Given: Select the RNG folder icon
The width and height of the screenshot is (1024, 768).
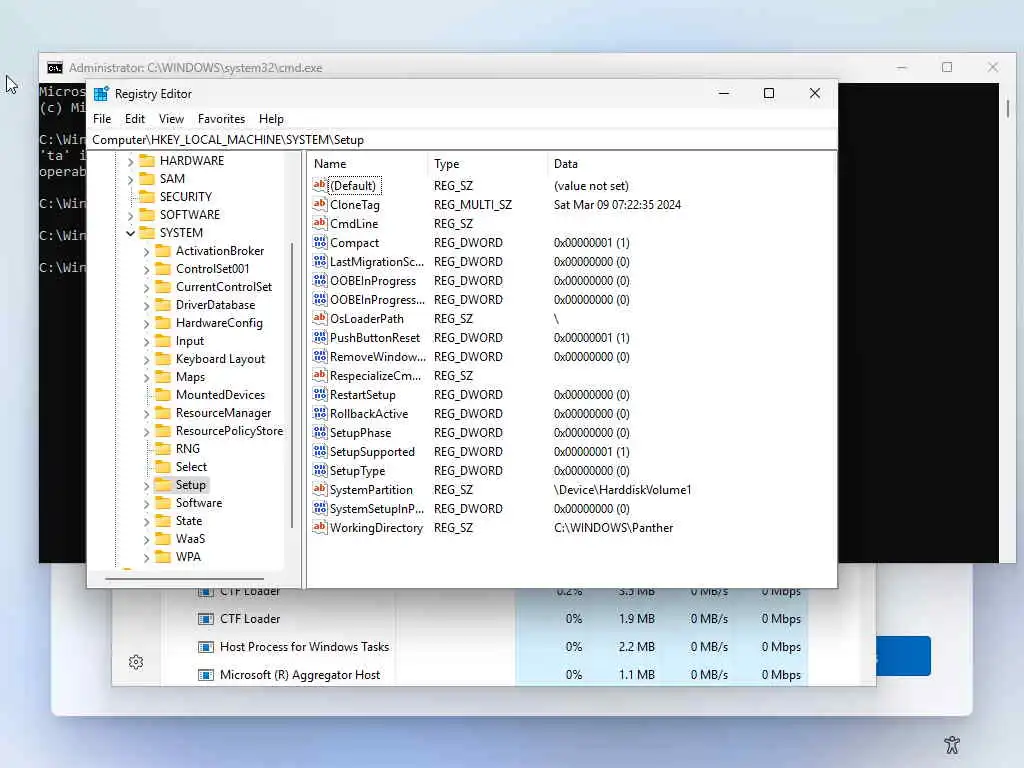Looking at the screenshot, I should click(163, 449).
